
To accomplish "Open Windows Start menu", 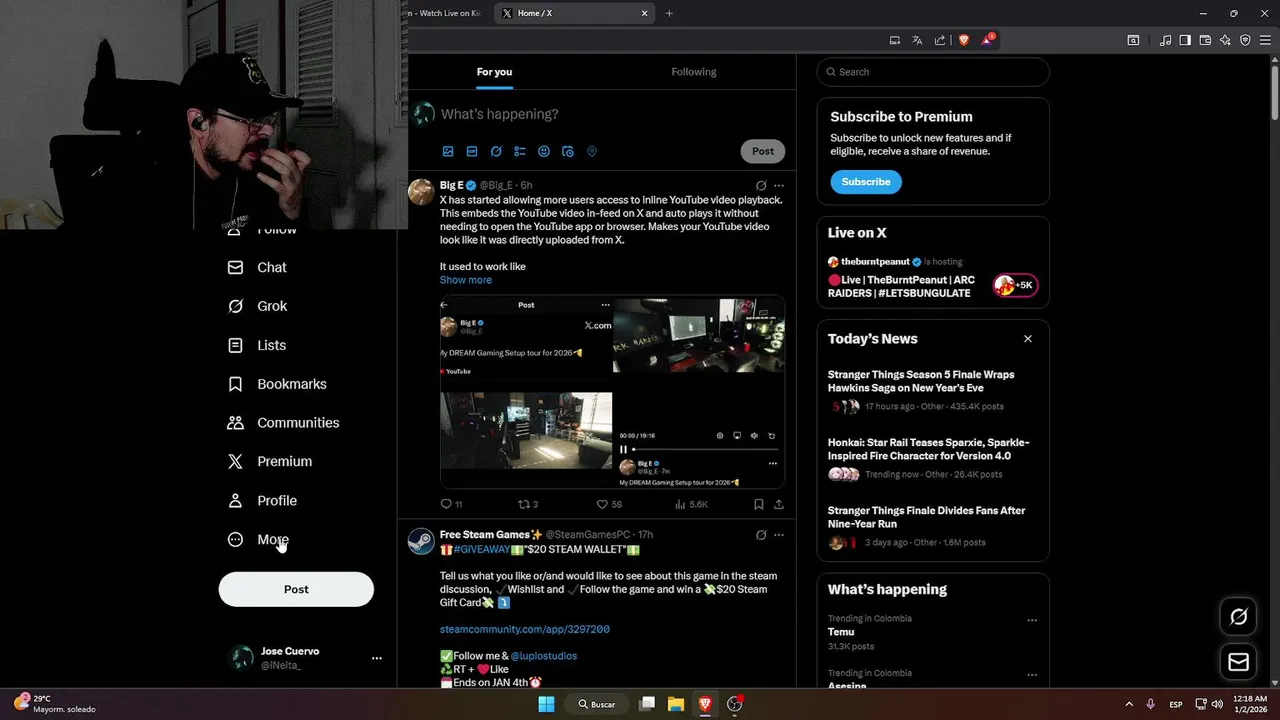I will (546, 704).
